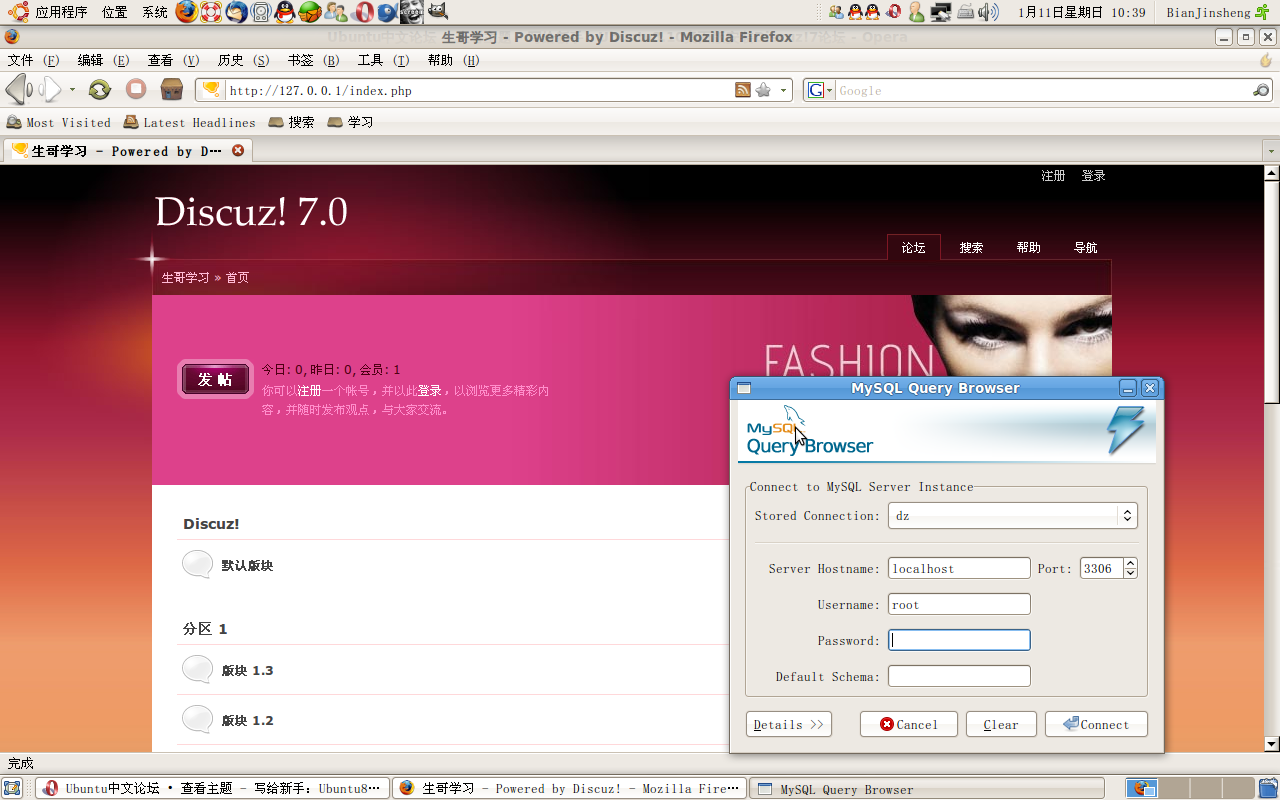
Task: Click the Firefox vertical scrollbar
Action: pos(1271,458)
